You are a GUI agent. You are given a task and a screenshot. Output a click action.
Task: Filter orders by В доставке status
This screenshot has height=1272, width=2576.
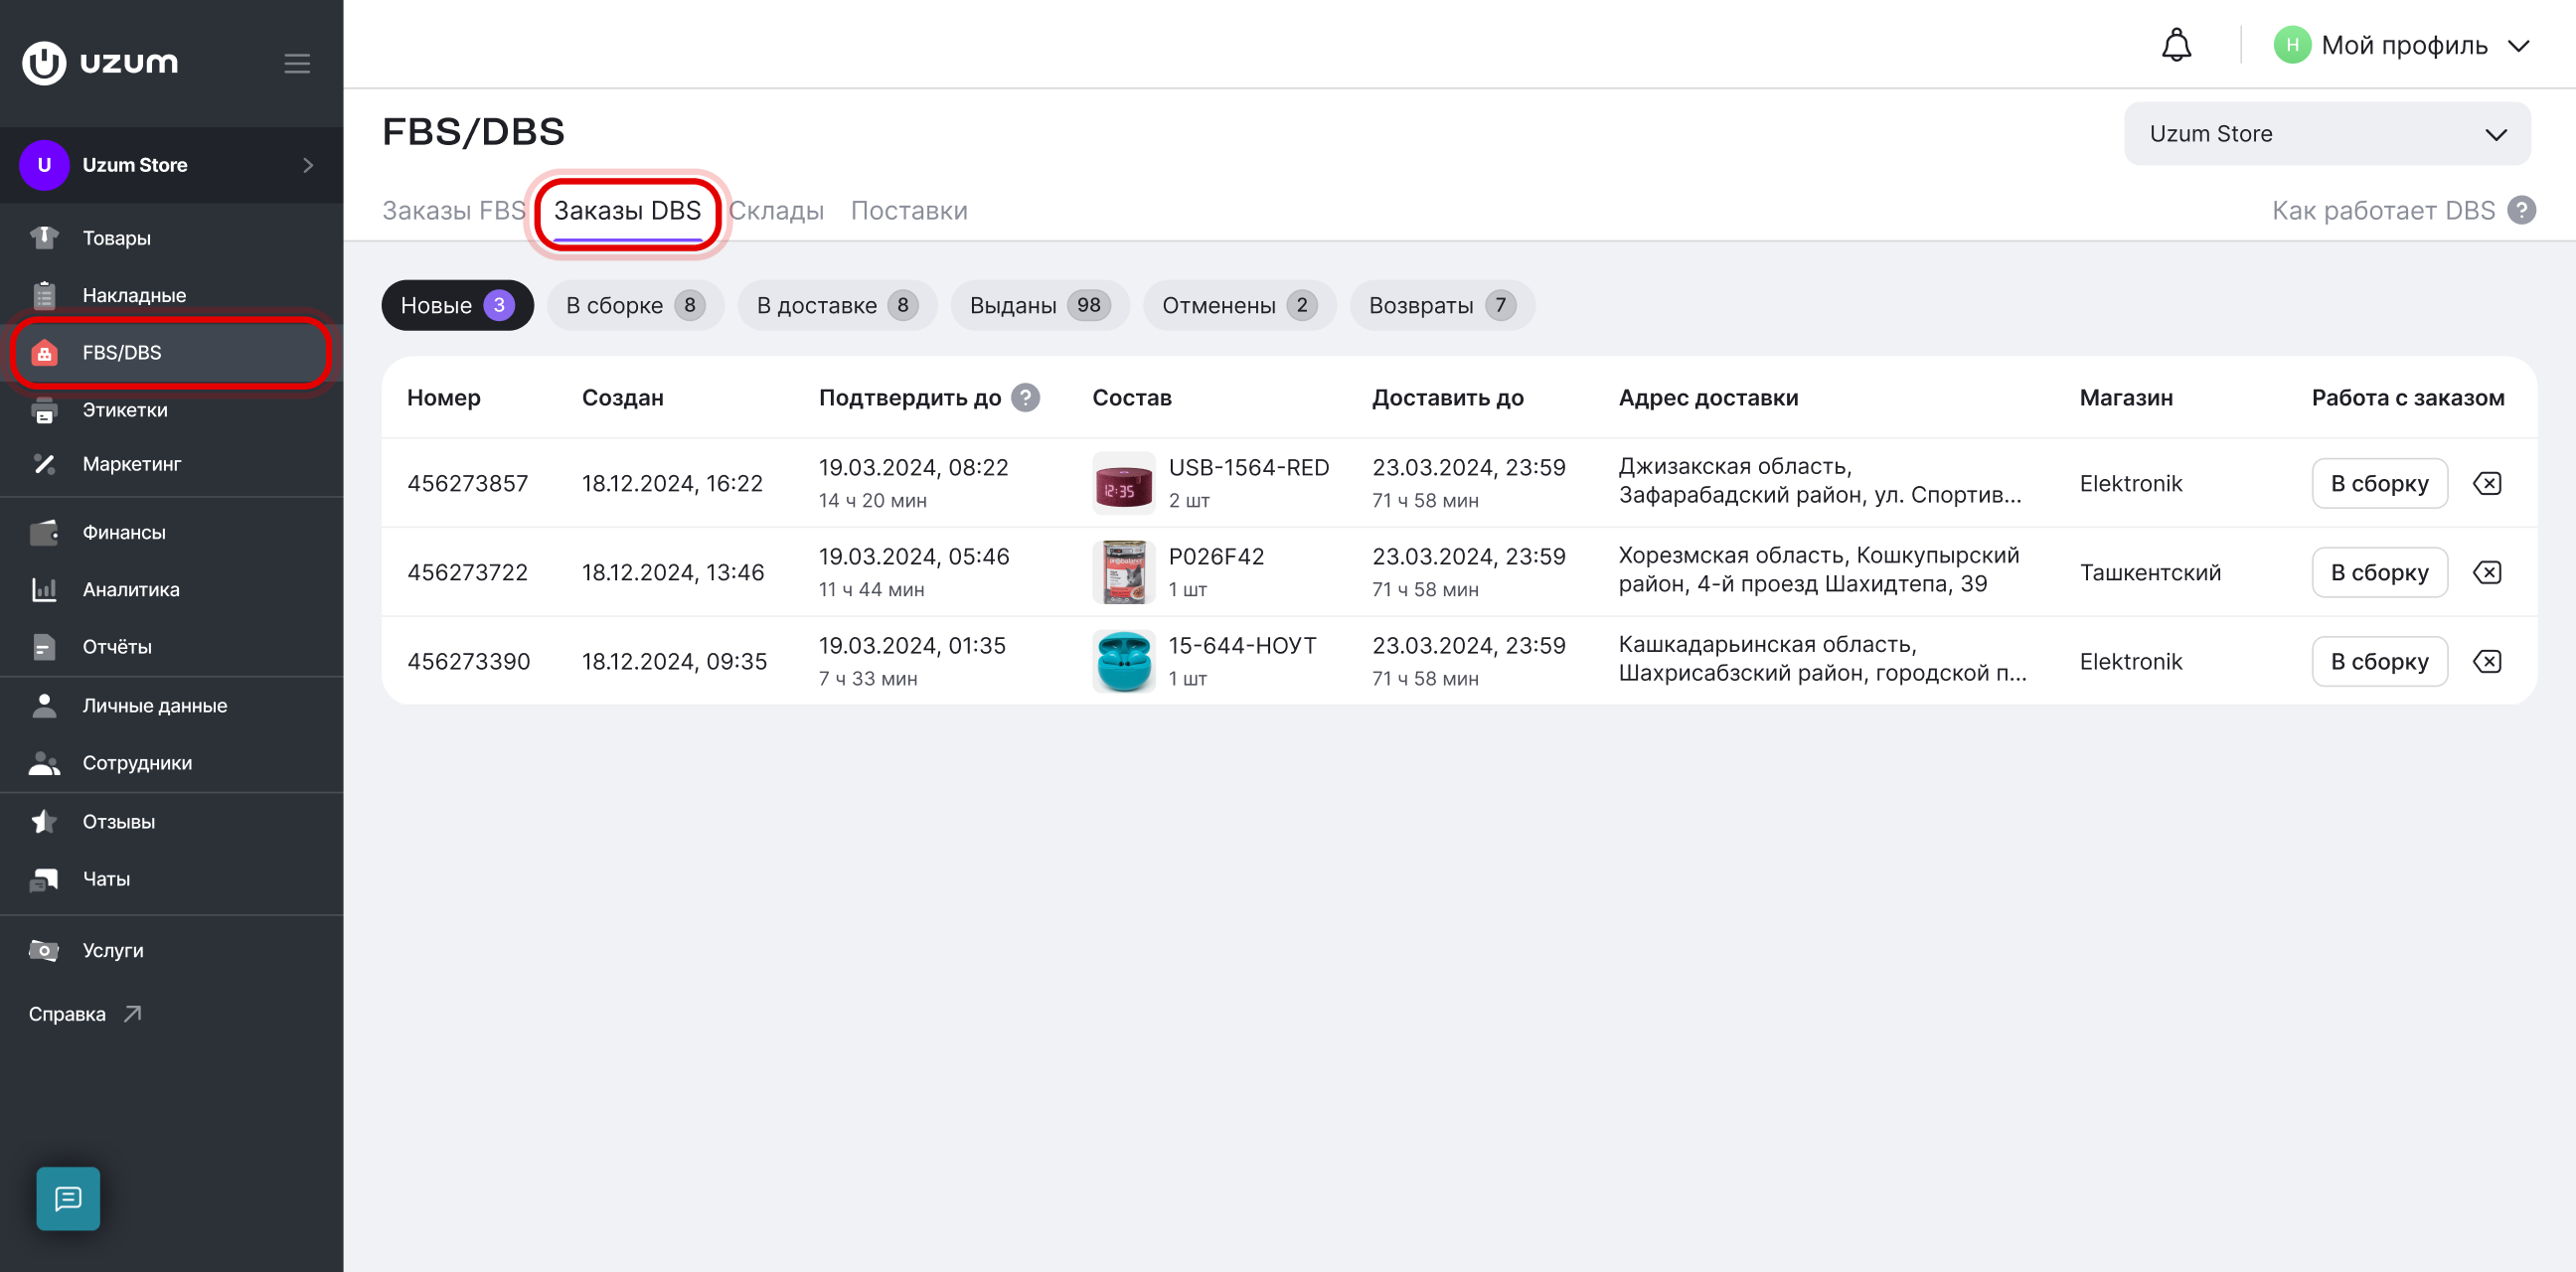837,305
